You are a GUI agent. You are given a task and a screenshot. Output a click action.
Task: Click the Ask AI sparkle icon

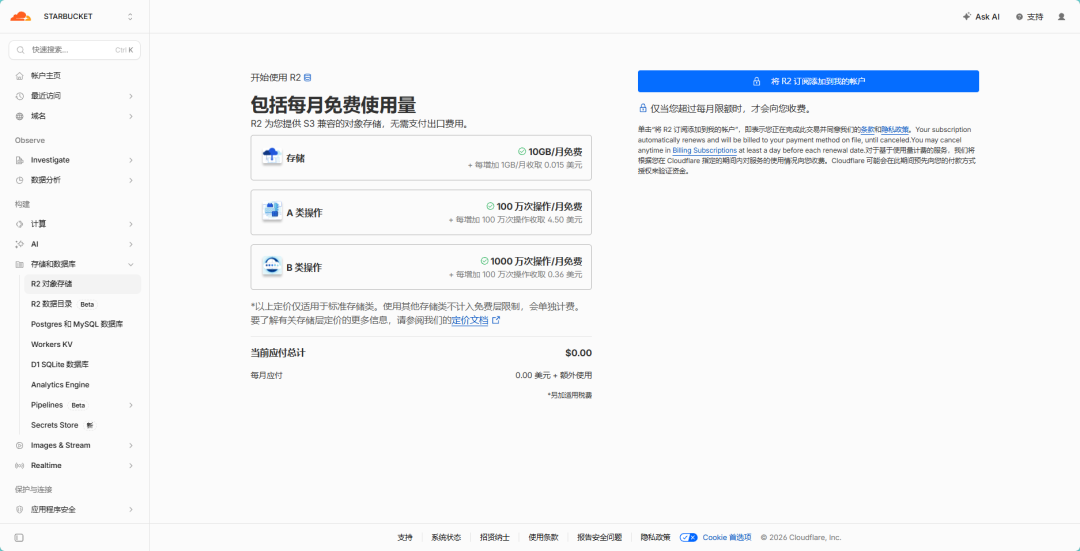pos(967,17)
